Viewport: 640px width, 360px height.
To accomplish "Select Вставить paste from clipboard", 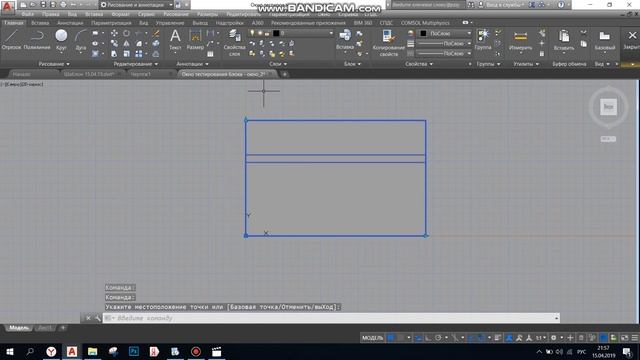I will pos(564,40).
